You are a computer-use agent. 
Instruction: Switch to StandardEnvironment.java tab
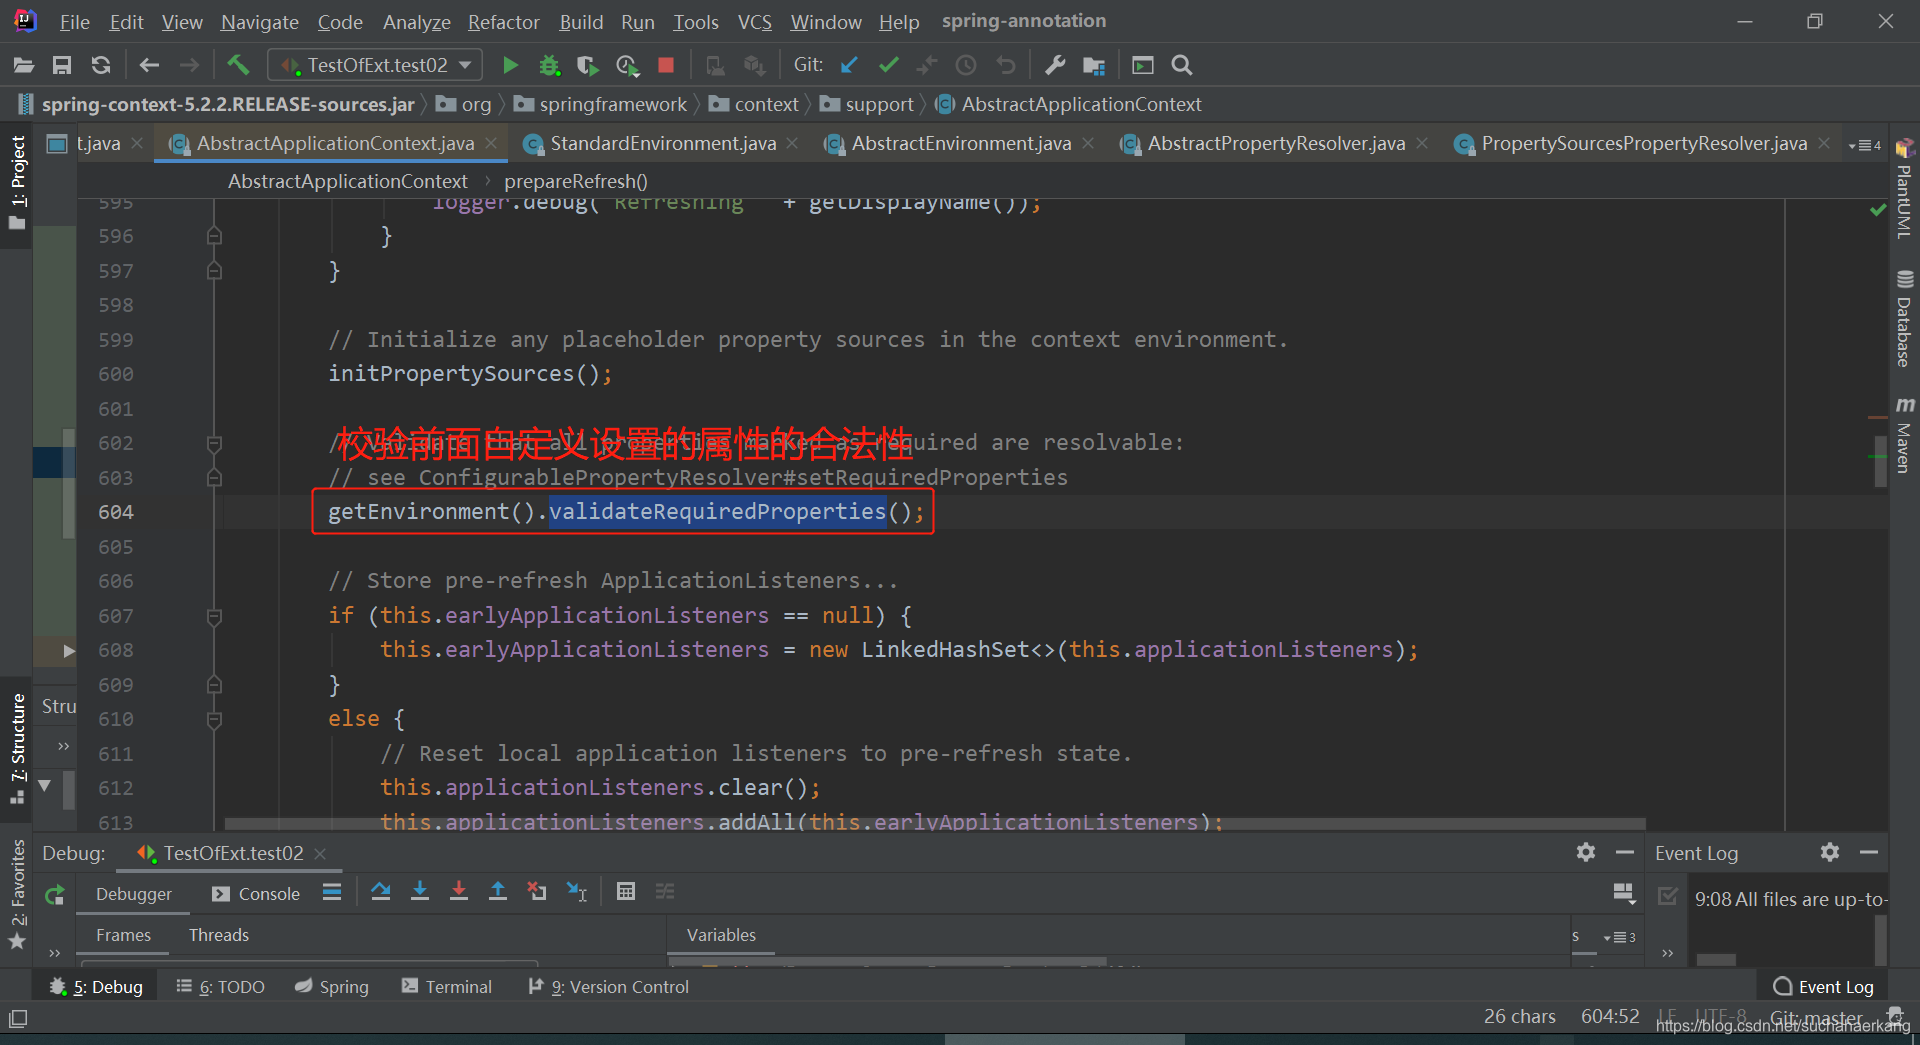pos(663,143)
